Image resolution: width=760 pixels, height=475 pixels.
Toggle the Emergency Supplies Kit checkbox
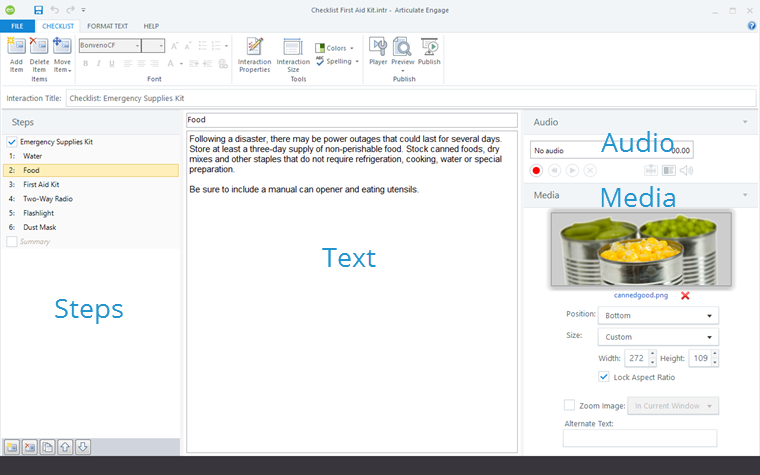[12, 142]
